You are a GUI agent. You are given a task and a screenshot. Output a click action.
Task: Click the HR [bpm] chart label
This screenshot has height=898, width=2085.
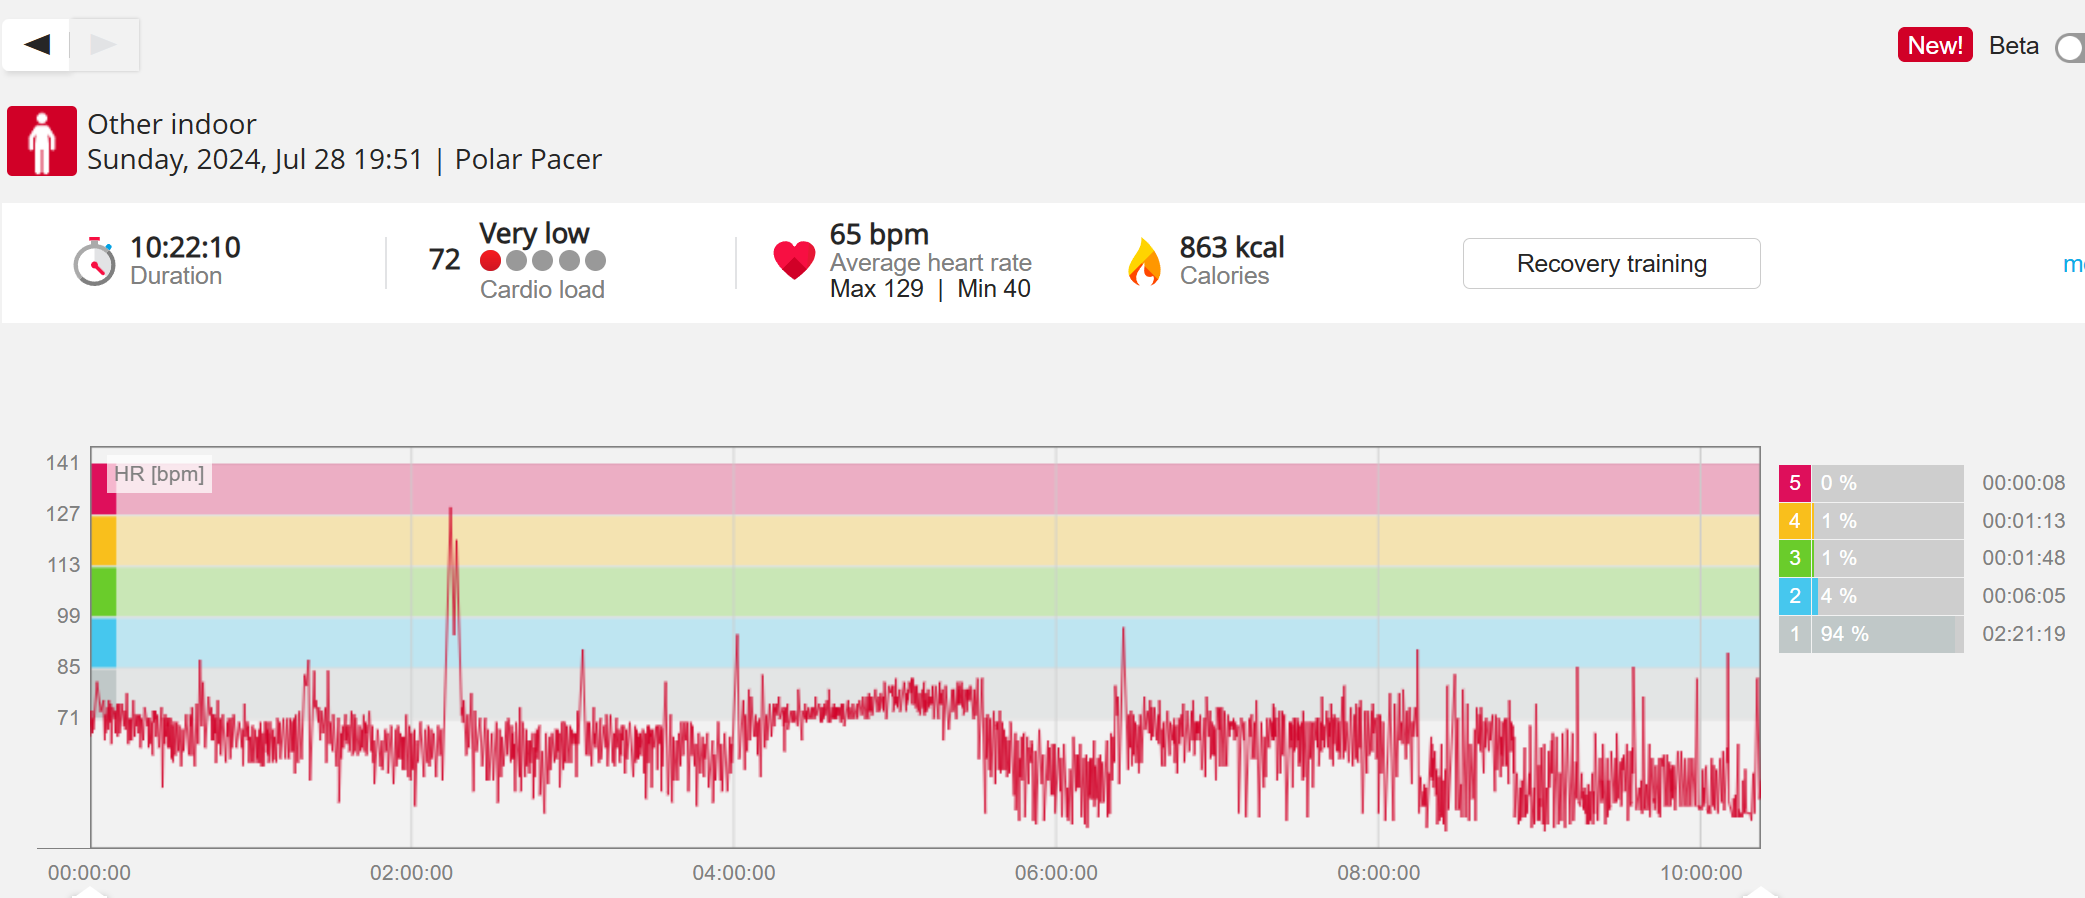point(159,474)
